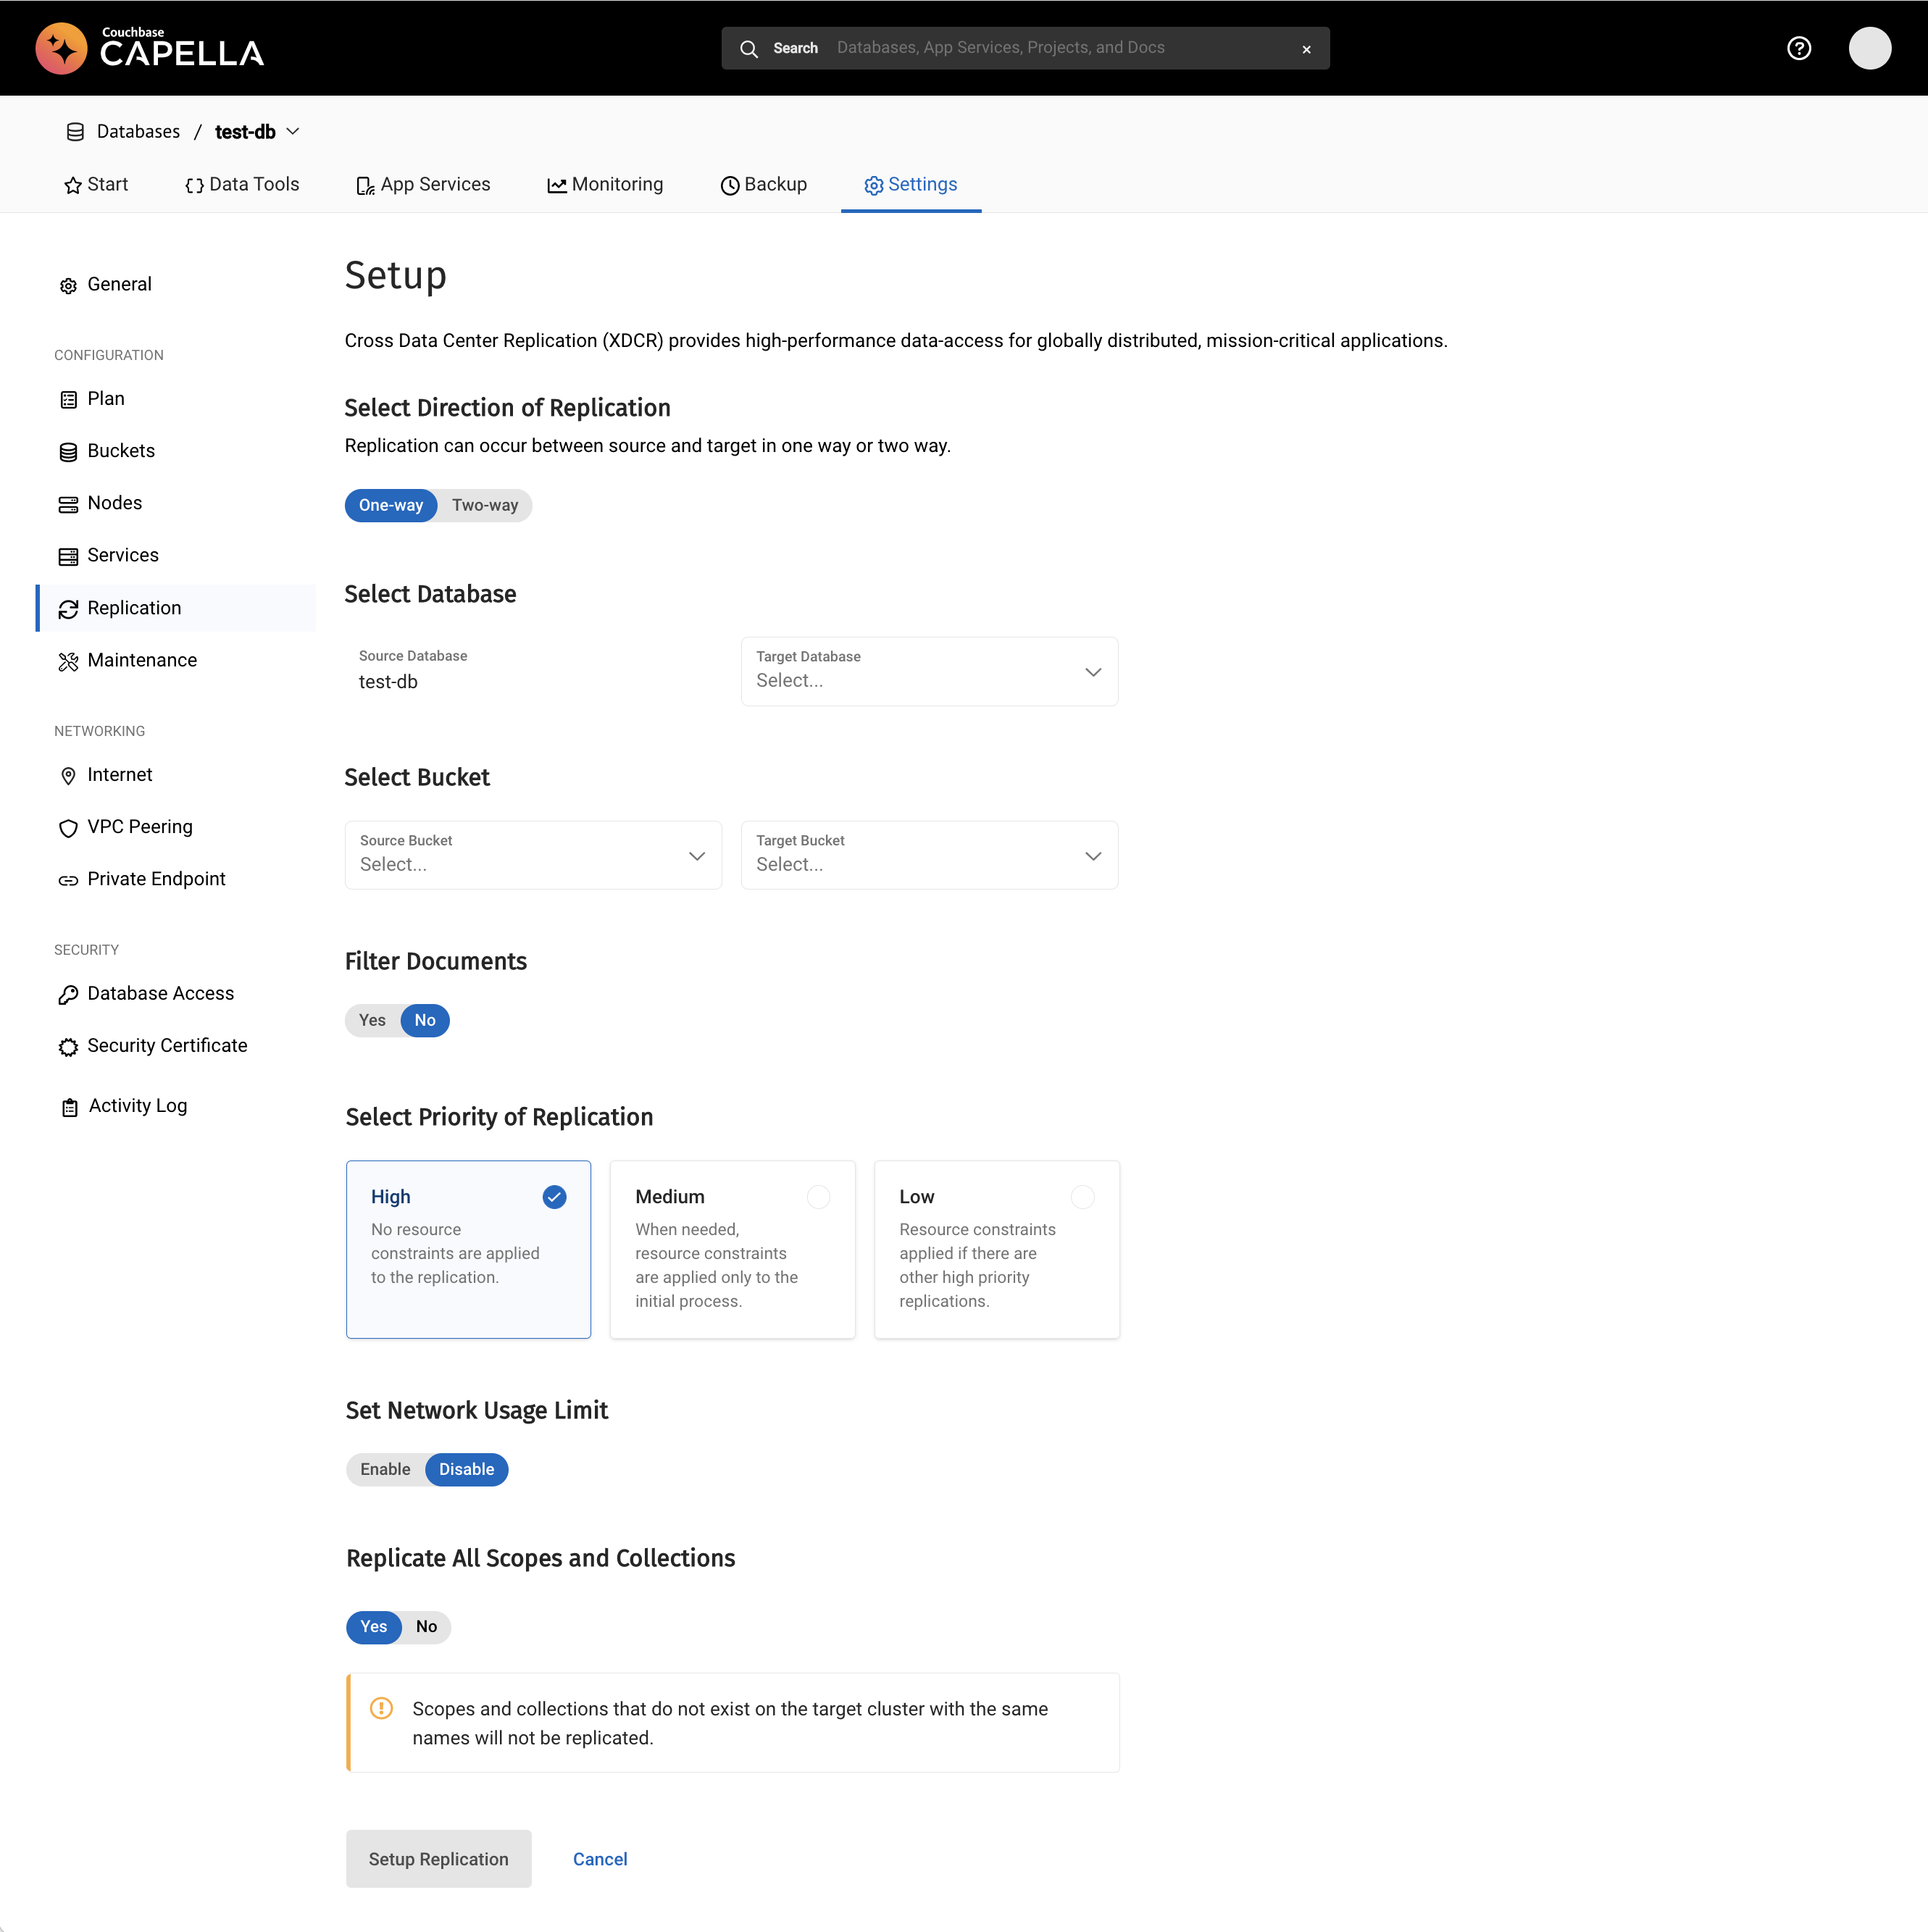Viewport: 1928px width, 1932px height.
Task: Open the Security Certificate page
Action: (167, 1045)
